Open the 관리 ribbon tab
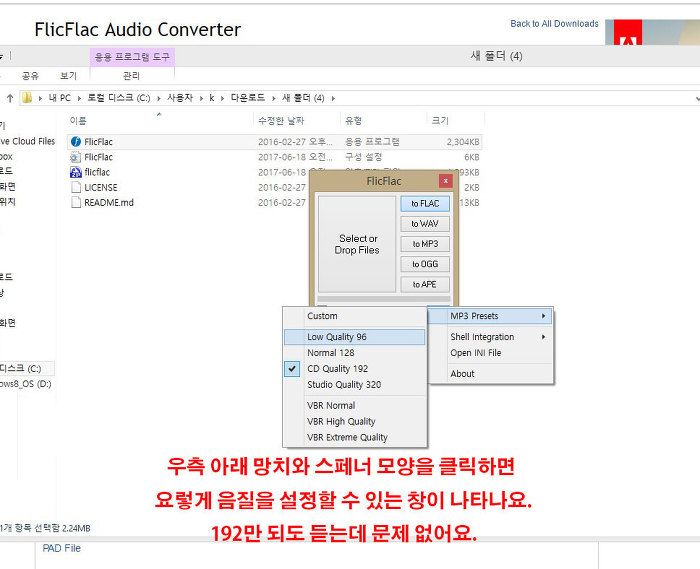Image resolution: width=700 pixels, height=569 pixels. pyautogui.click(x=131, y=76)
